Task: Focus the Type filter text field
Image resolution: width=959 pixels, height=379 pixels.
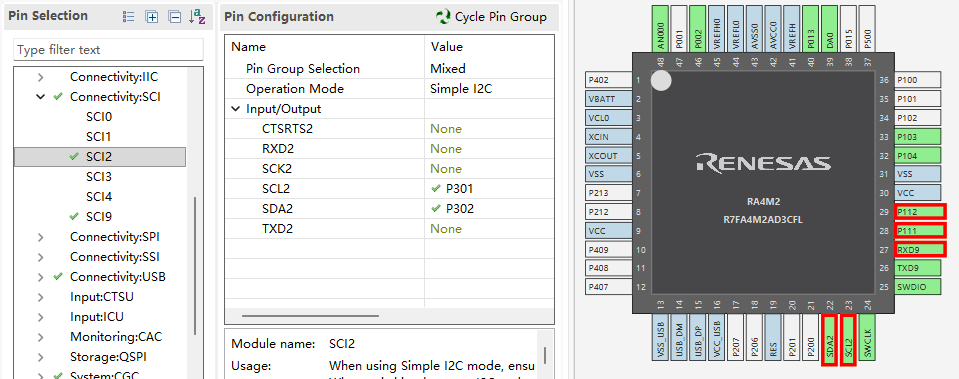Action: pyautogui.click(x=108, y=50)
